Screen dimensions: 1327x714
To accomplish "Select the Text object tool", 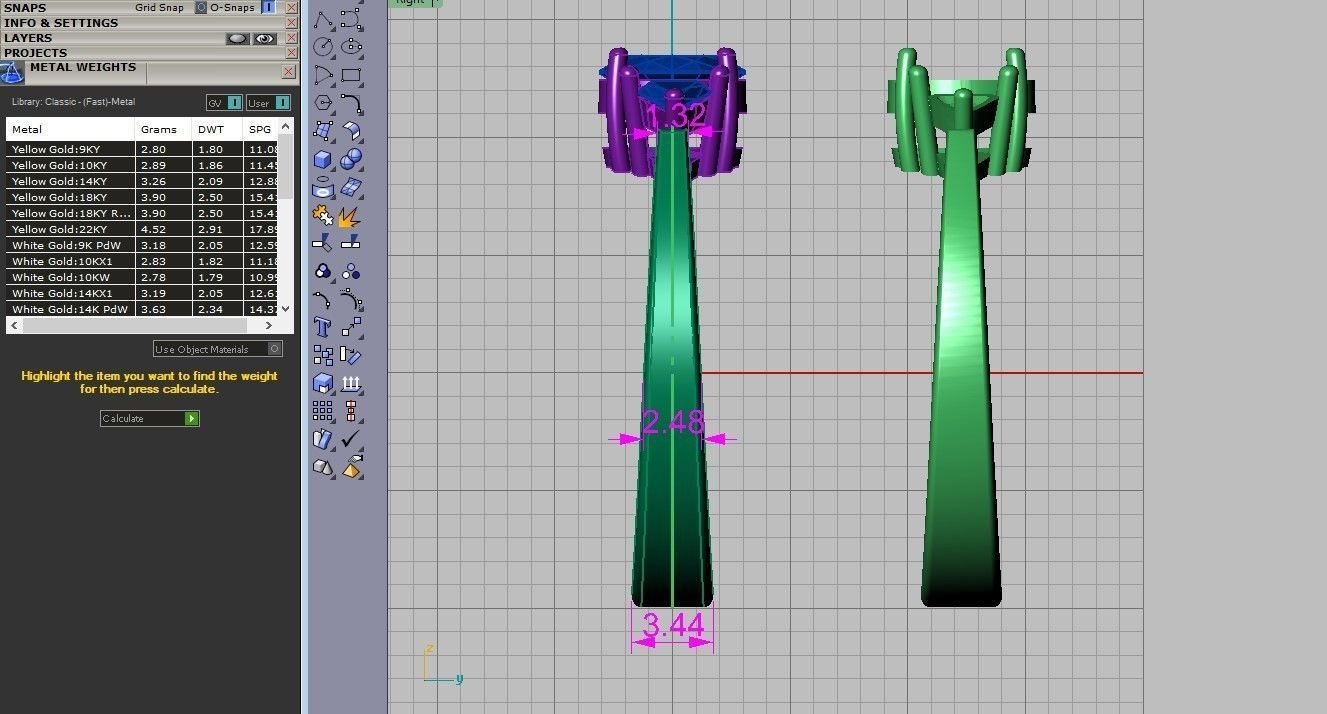I will [x=324, y=327].
